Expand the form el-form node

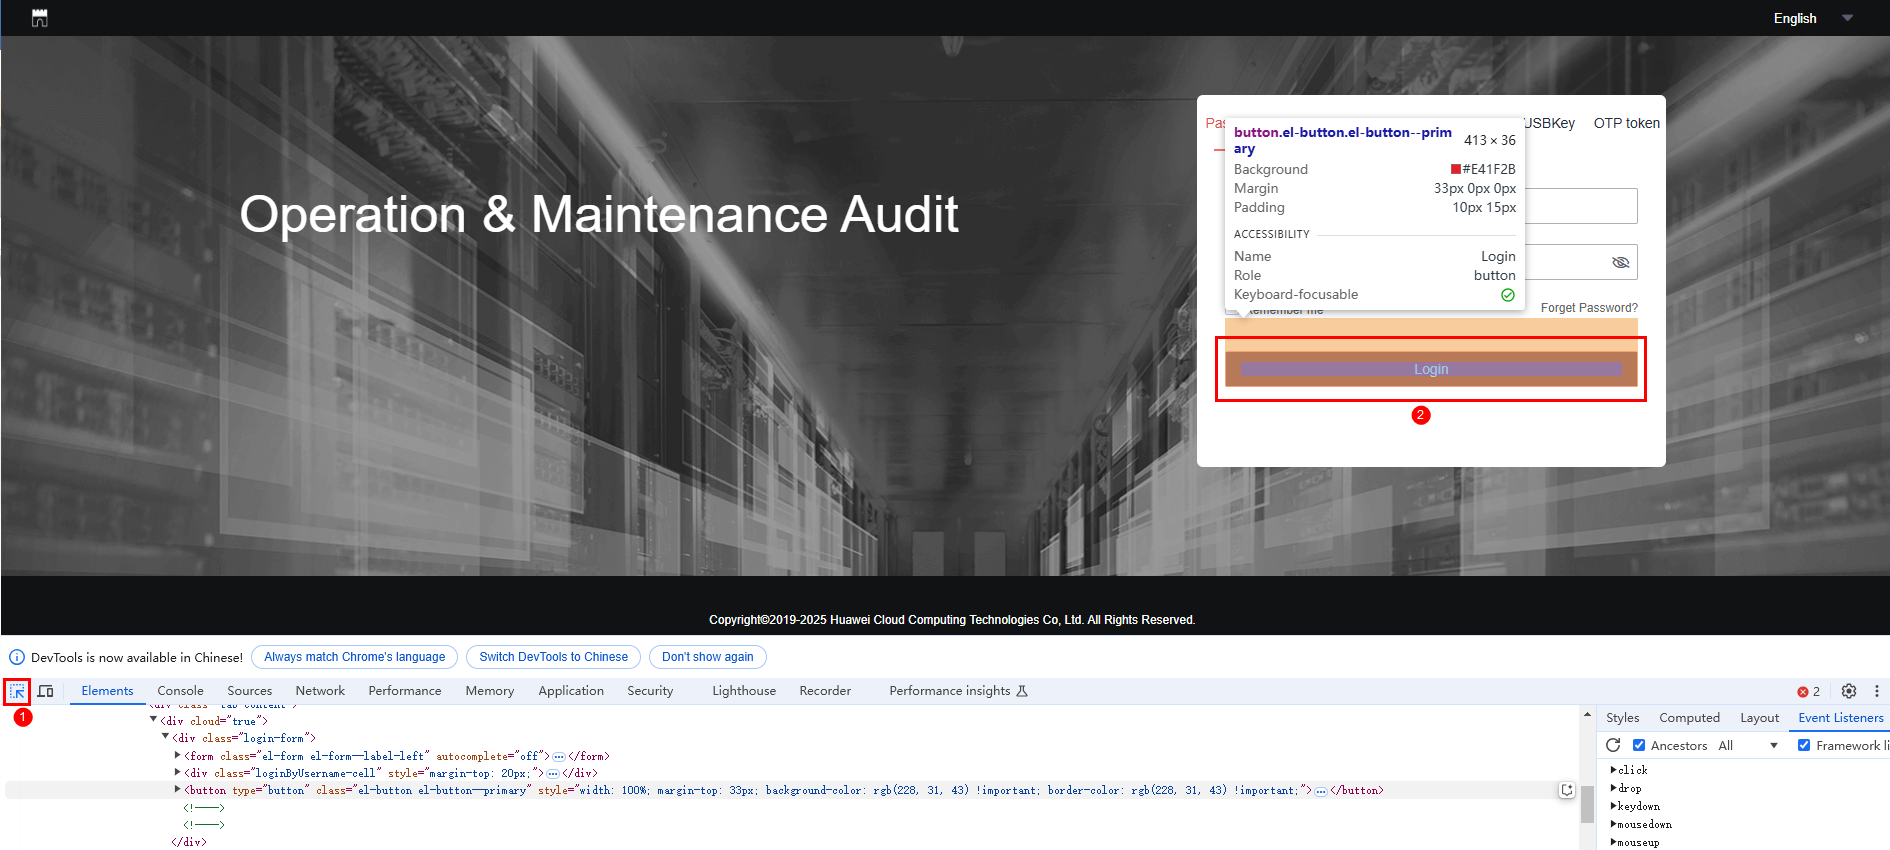(178, 756)
